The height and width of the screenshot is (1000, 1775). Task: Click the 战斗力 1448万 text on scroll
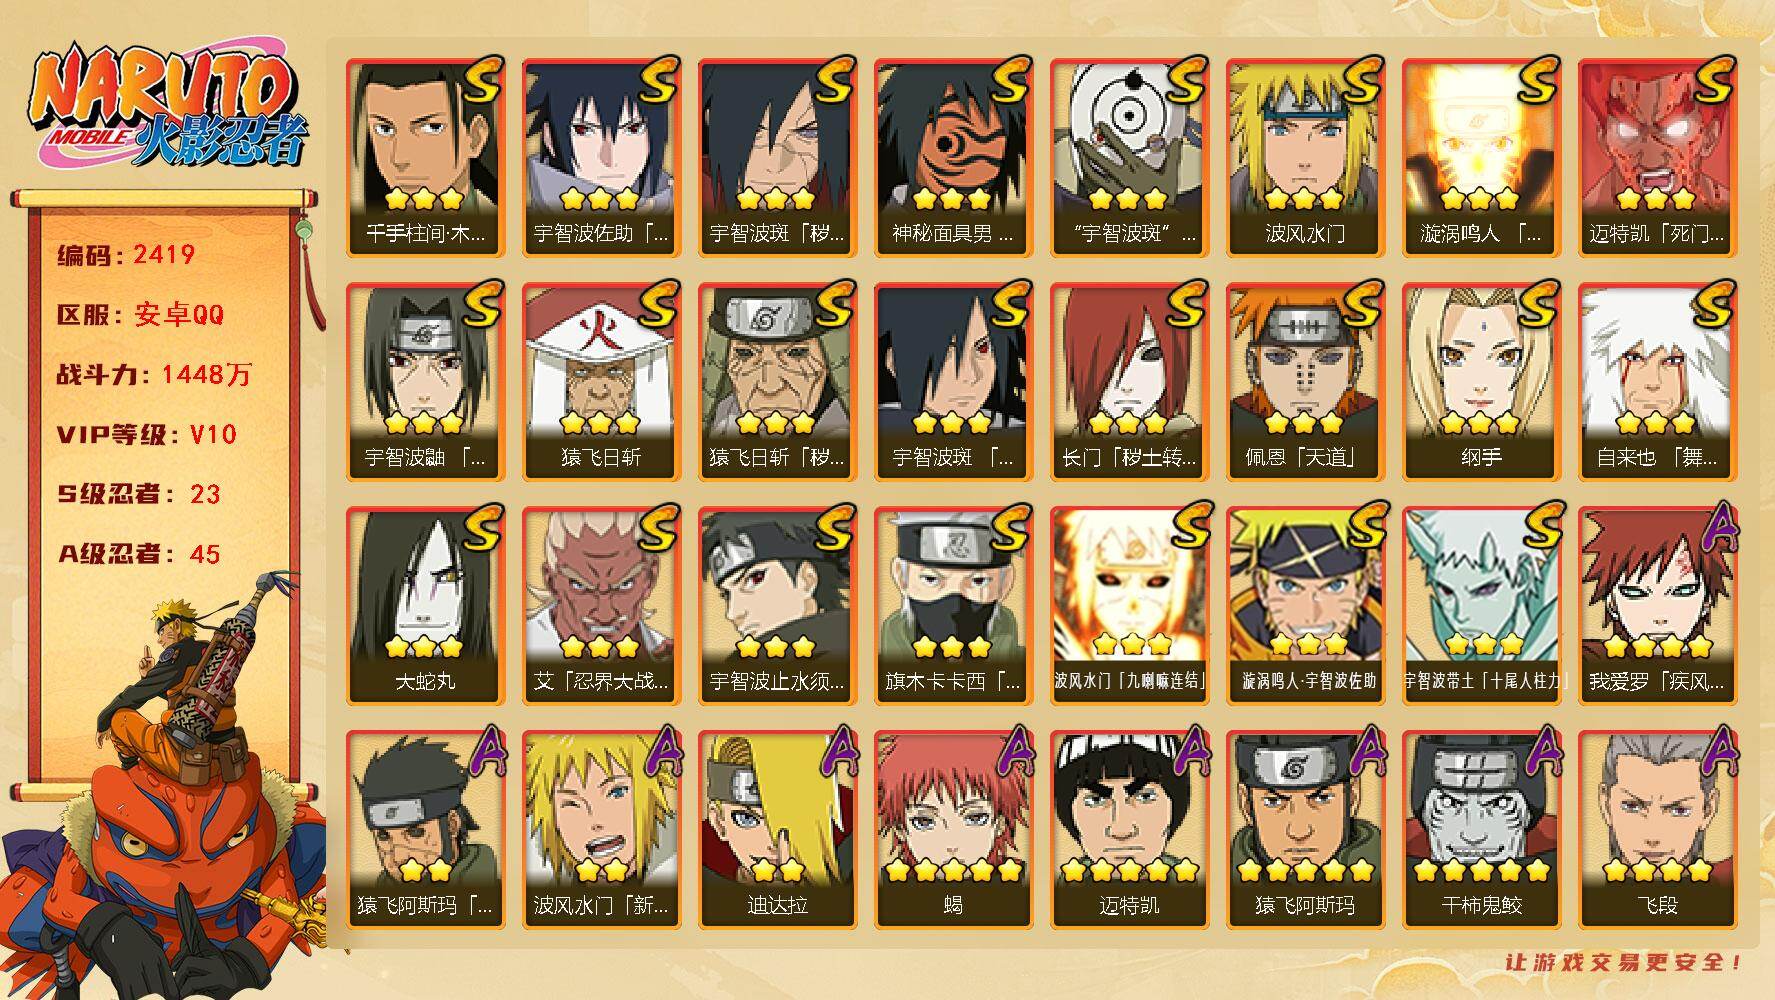[155, 375]
